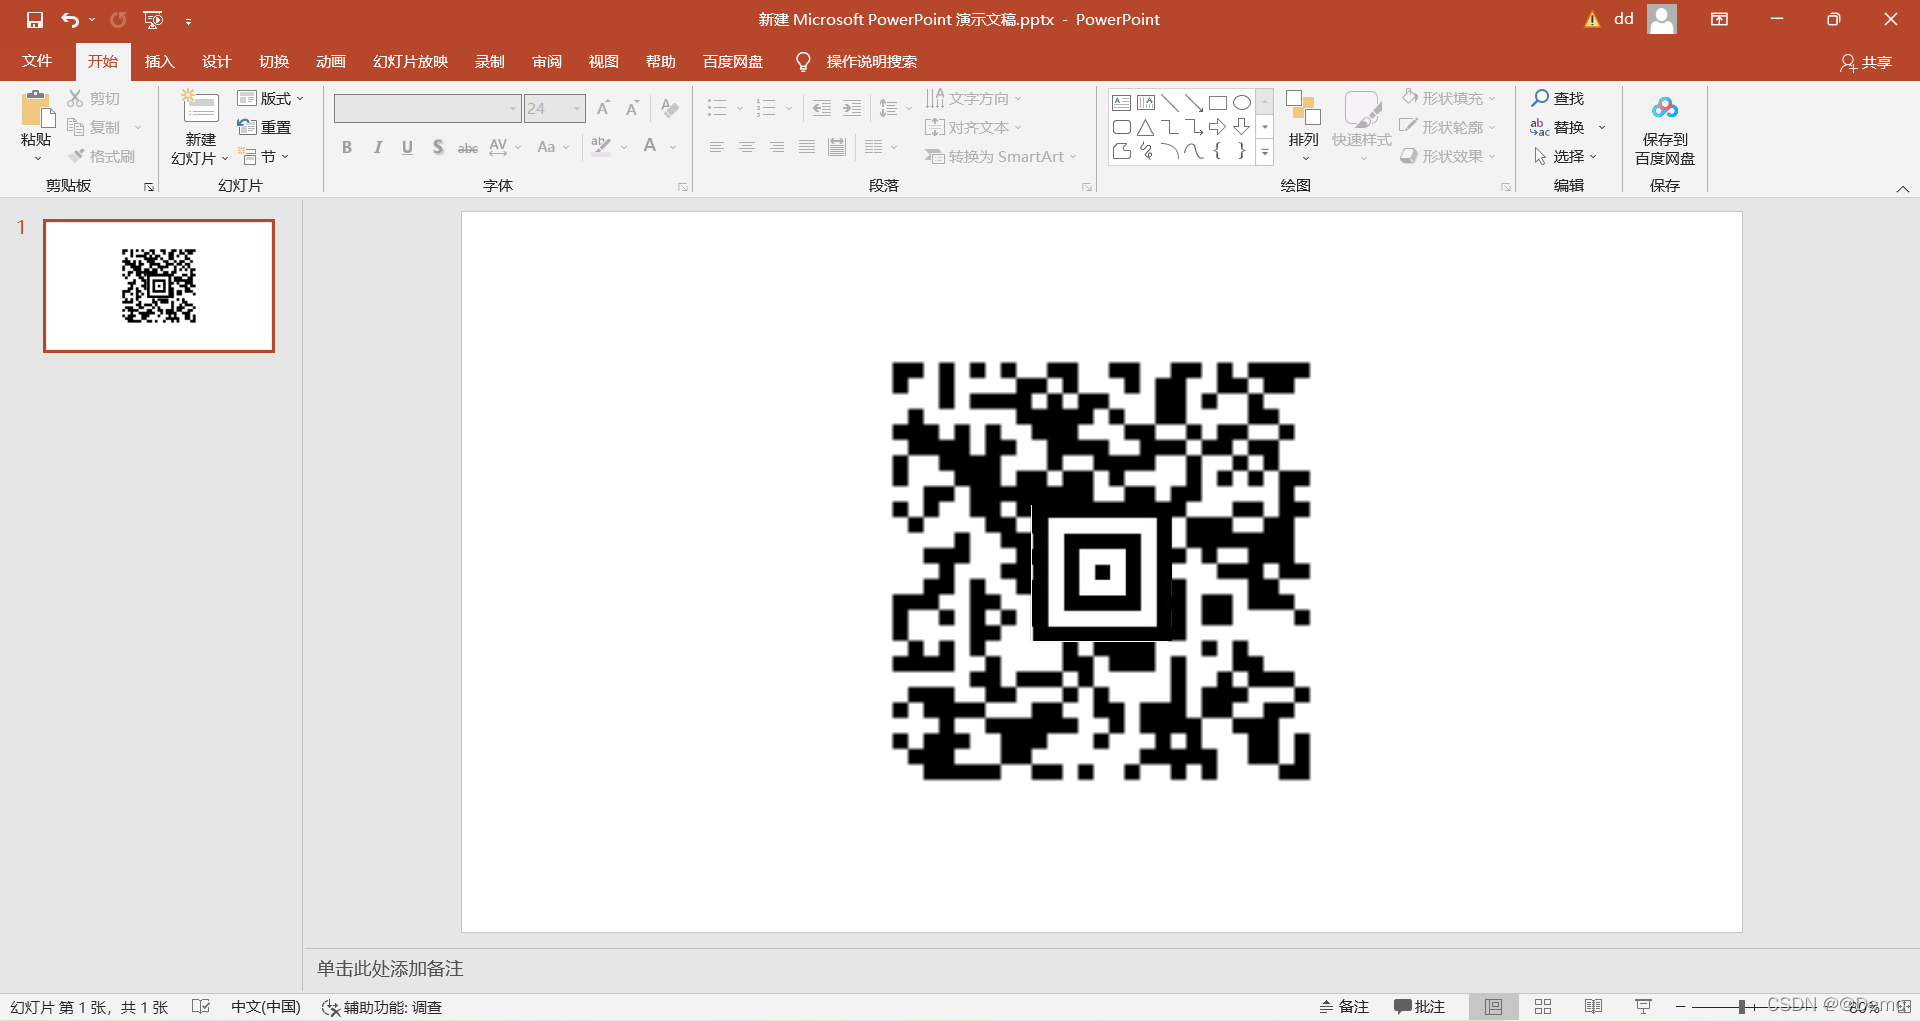Justify paragraph text
Image resolution: width=1920 pixels, height=1021 pixels.
click(807, 147)
